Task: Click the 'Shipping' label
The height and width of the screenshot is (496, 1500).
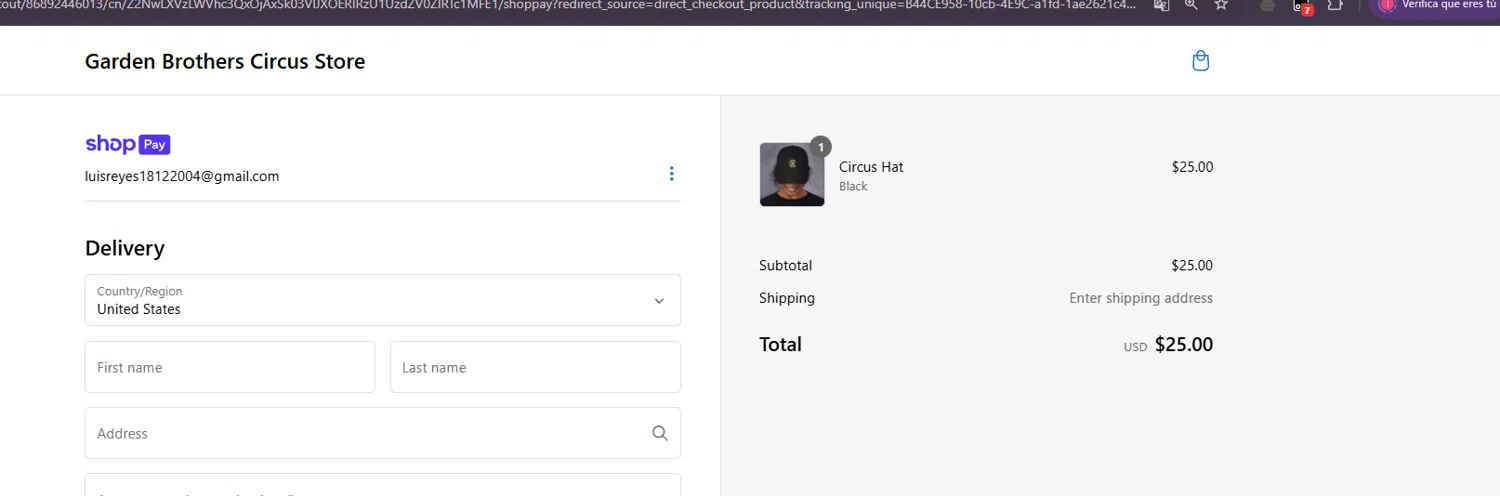Action: click(787, 298)
